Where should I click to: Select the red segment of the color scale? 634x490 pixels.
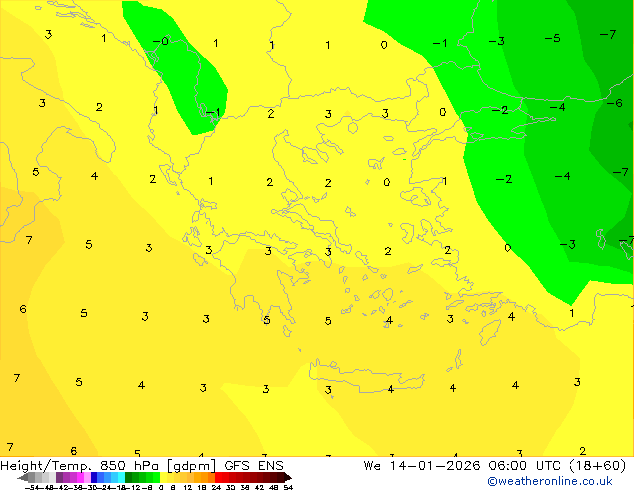tap(228, 477)
